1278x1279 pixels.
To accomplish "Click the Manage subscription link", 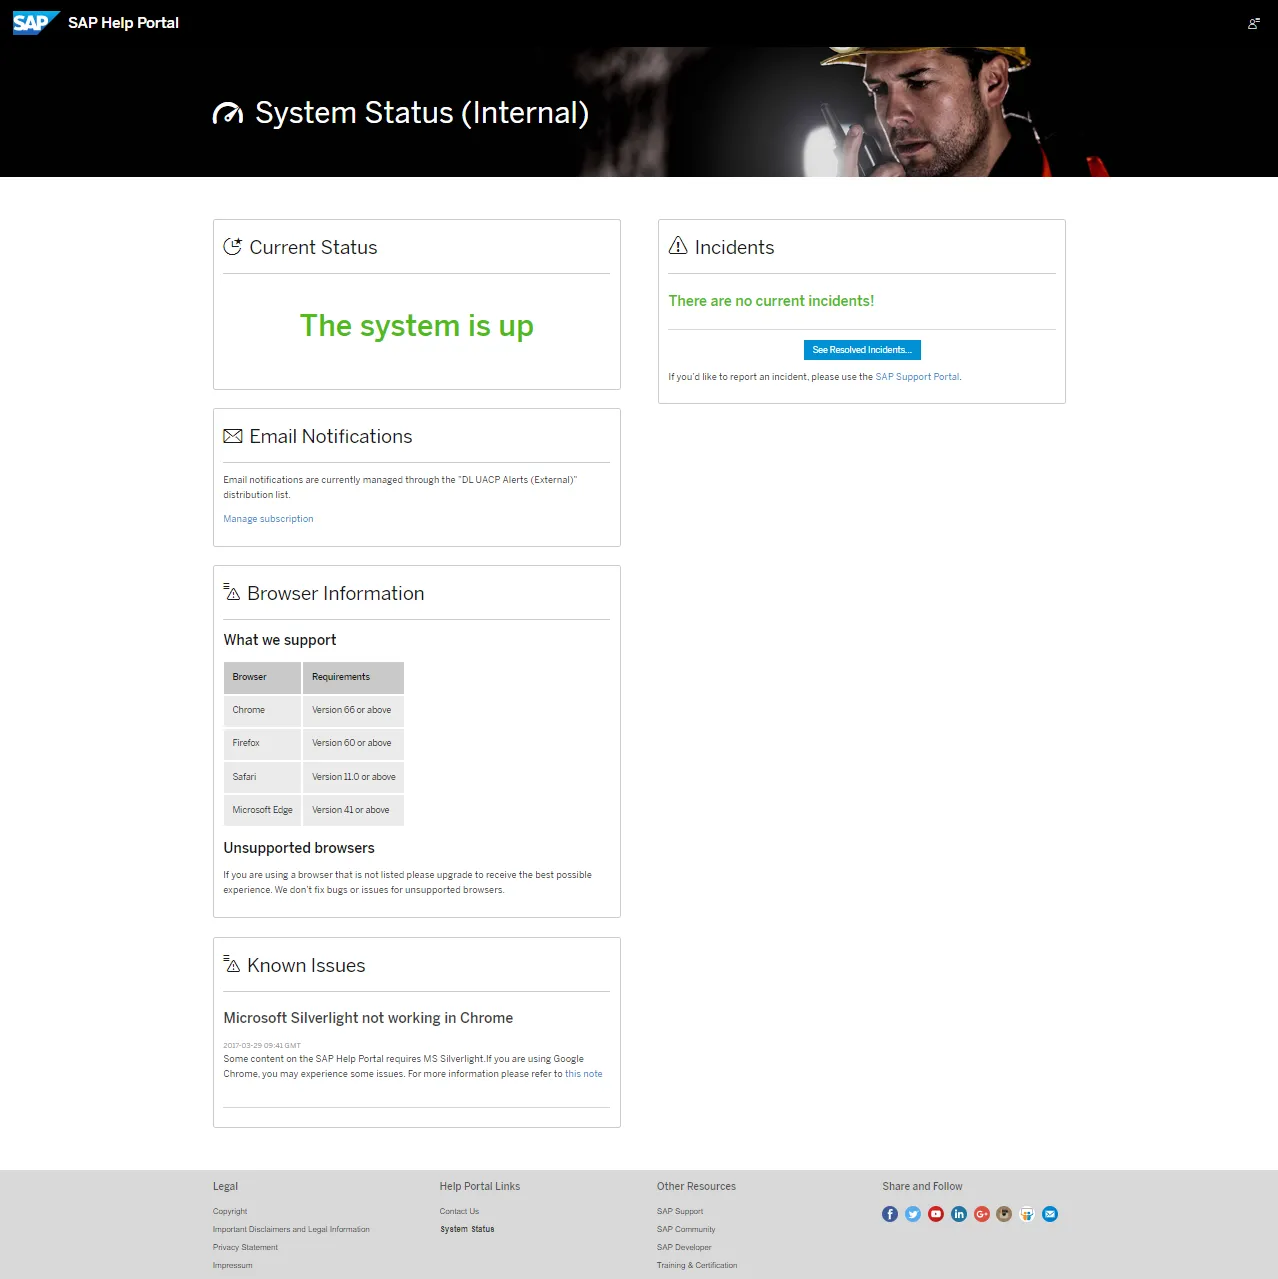I will (268, 519).
